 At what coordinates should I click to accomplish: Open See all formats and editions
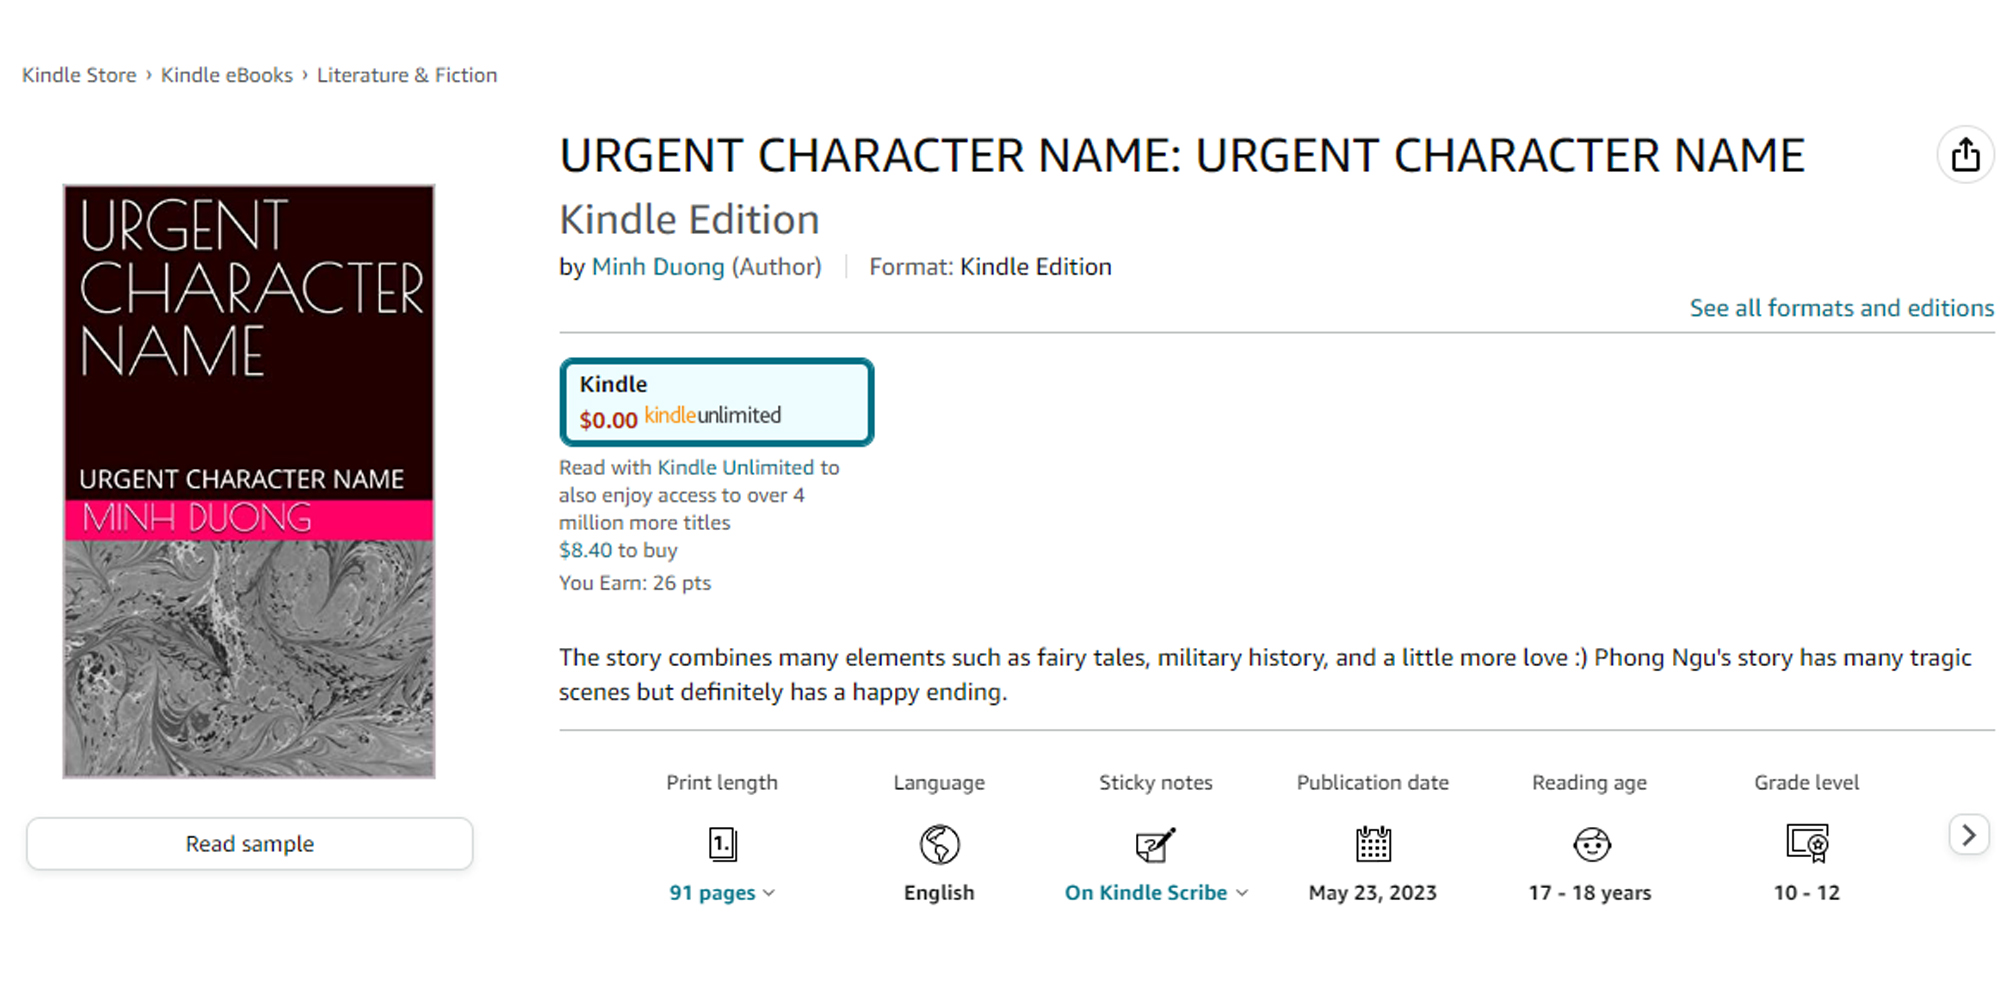(1841, 307)
